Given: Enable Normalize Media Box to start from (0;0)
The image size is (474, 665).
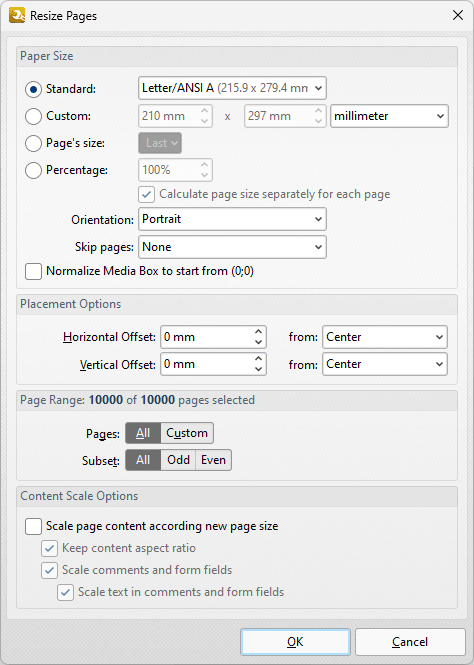Looking at the screenshot, I should click(33, 271).
